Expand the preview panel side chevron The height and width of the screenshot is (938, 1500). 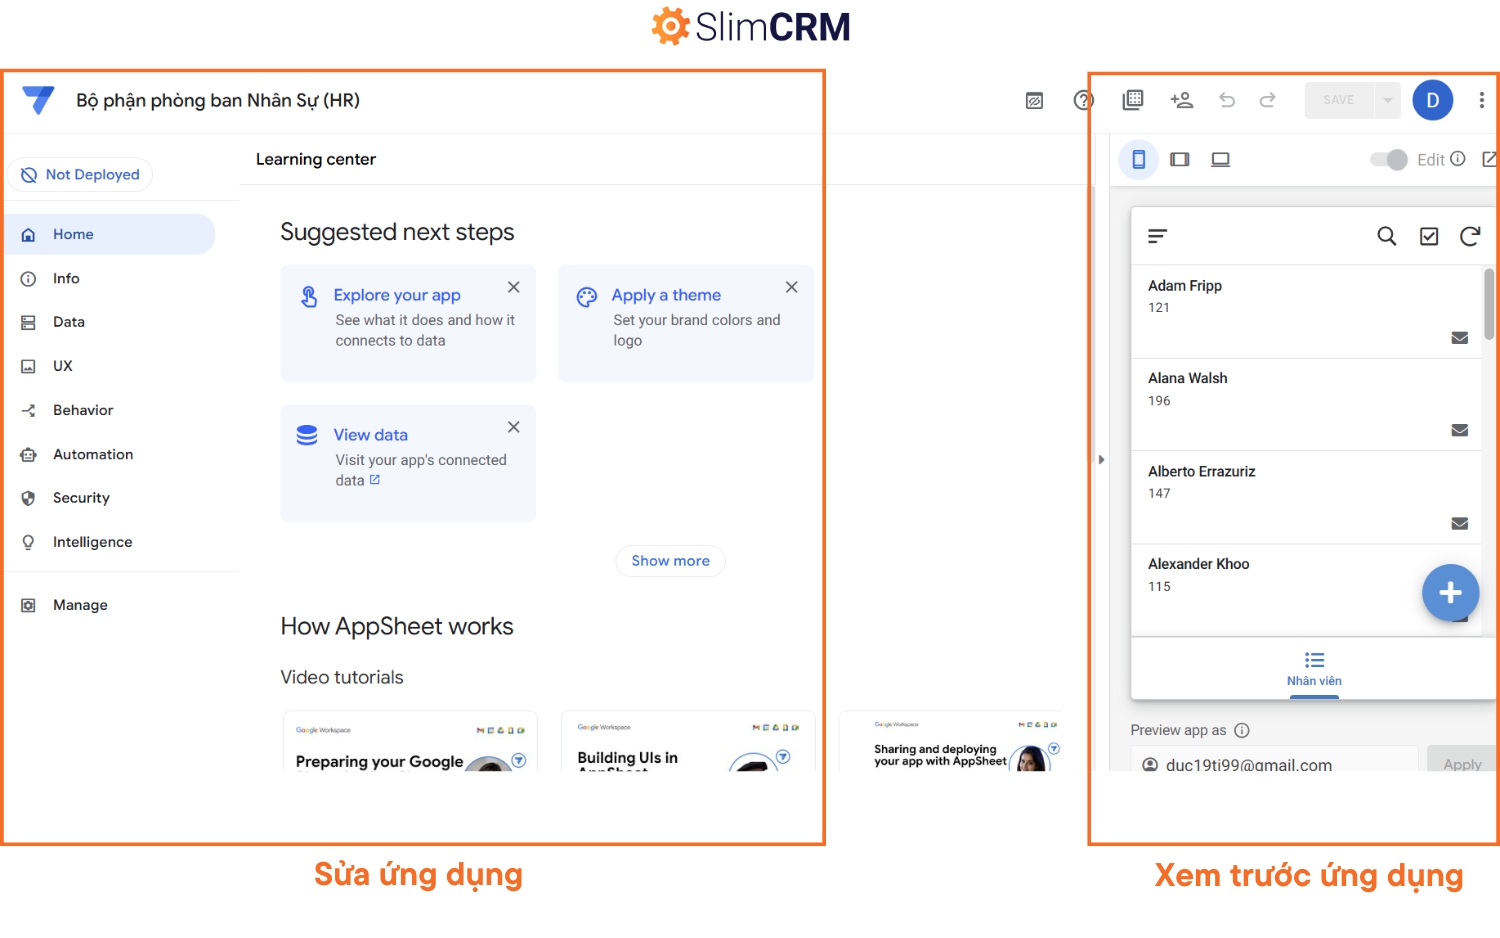point(1101,459)
